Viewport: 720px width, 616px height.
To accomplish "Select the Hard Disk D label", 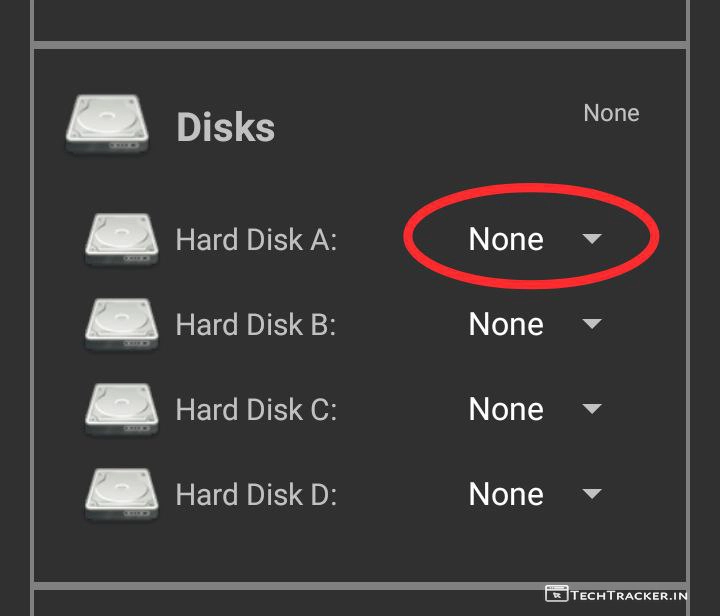I will 256,495.
